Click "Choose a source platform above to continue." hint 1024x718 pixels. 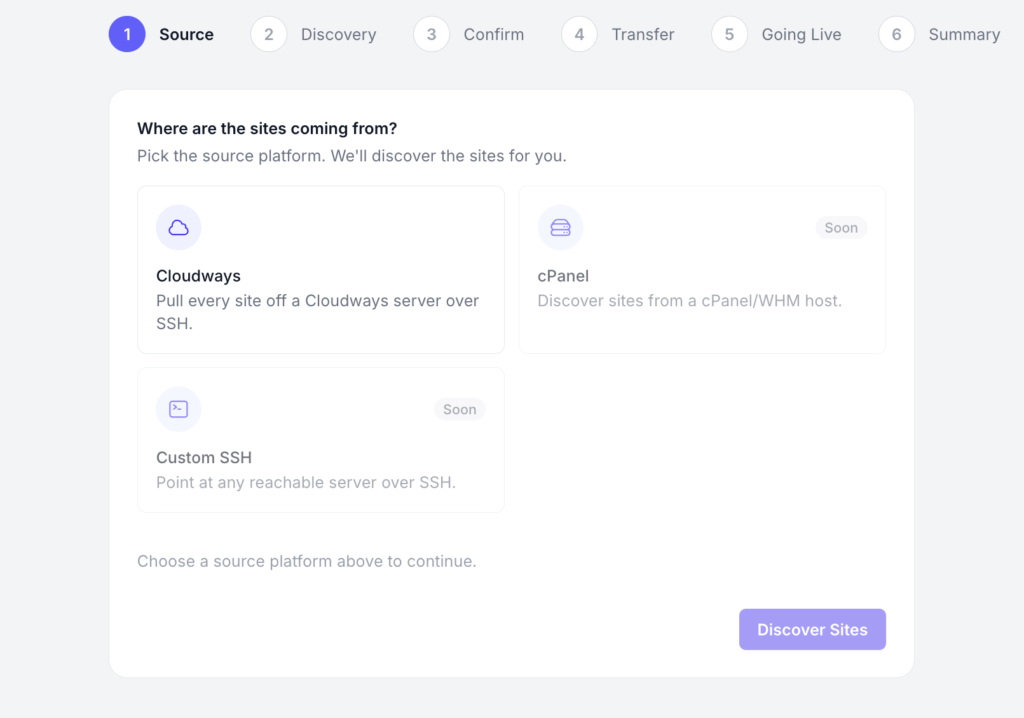pyautogui.click(x=307, y=561)
